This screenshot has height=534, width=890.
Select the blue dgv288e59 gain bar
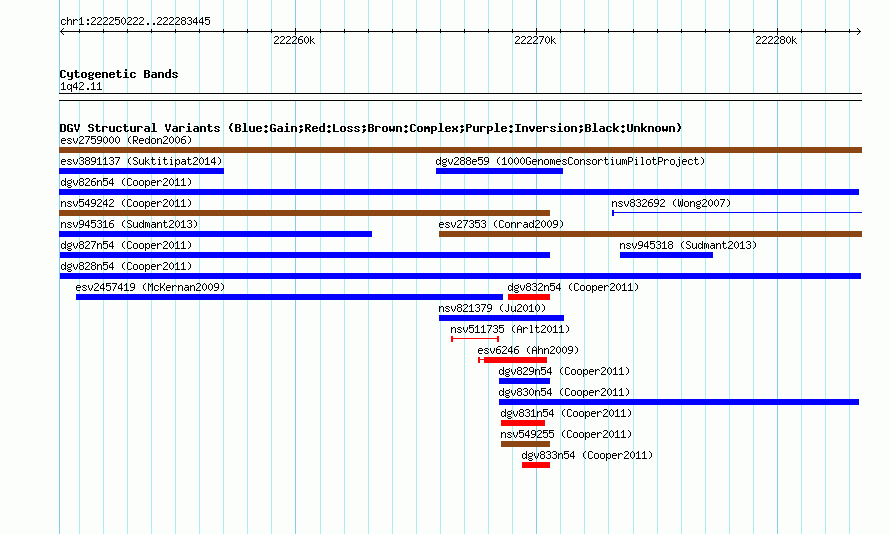pyautogui.click(x=499, y=171)
